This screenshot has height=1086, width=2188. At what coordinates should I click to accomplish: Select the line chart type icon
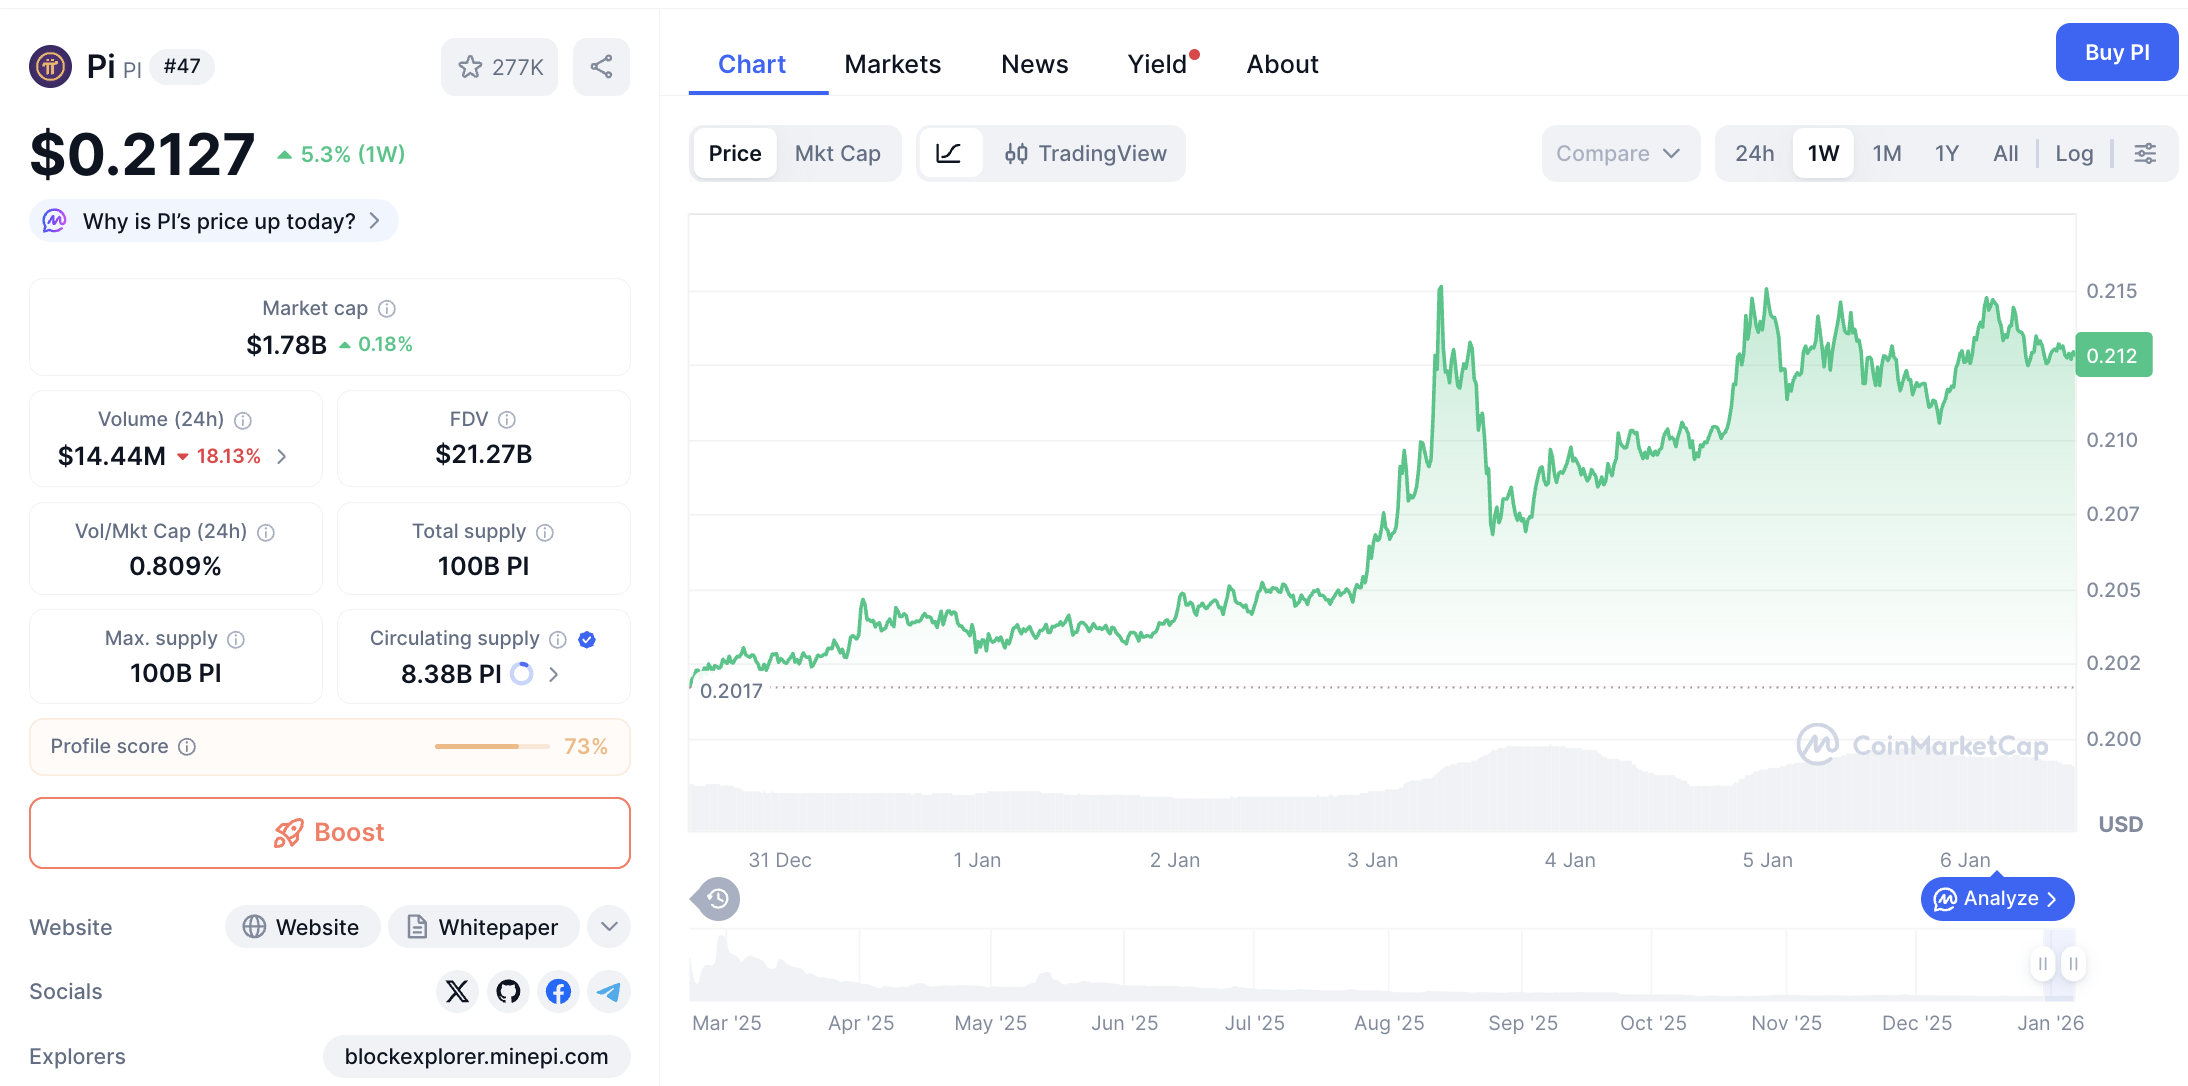(x=949, y=153)
